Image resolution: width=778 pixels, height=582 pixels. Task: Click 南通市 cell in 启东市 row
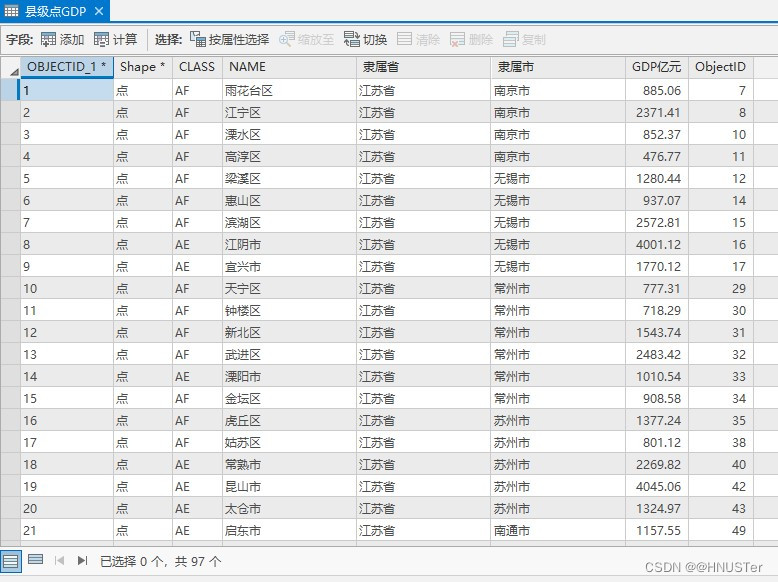558,530
